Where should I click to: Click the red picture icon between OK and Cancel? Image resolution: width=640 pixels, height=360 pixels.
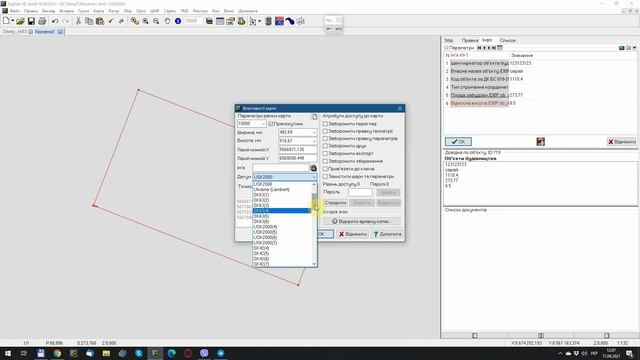point(540,142)
